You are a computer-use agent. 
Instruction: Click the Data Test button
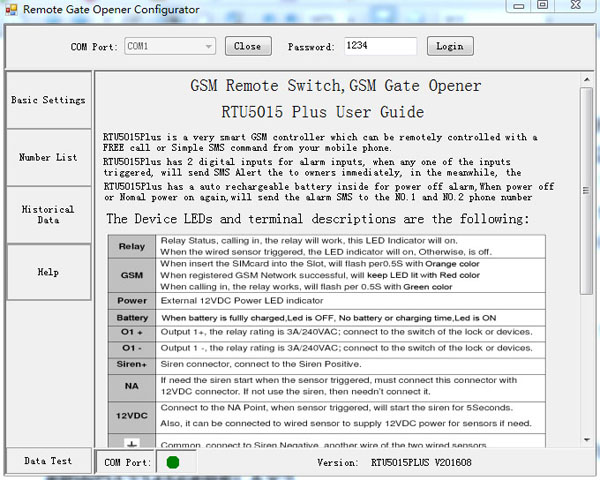[x=49, y=461]
